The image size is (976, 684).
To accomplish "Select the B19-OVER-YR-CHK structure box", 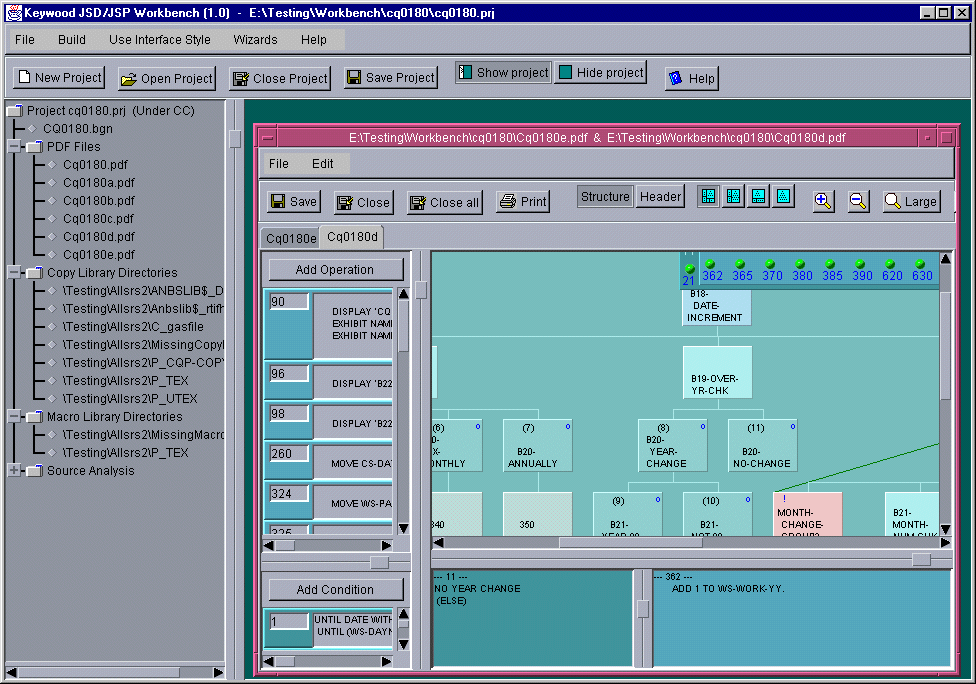I will [x=717, y=372].
